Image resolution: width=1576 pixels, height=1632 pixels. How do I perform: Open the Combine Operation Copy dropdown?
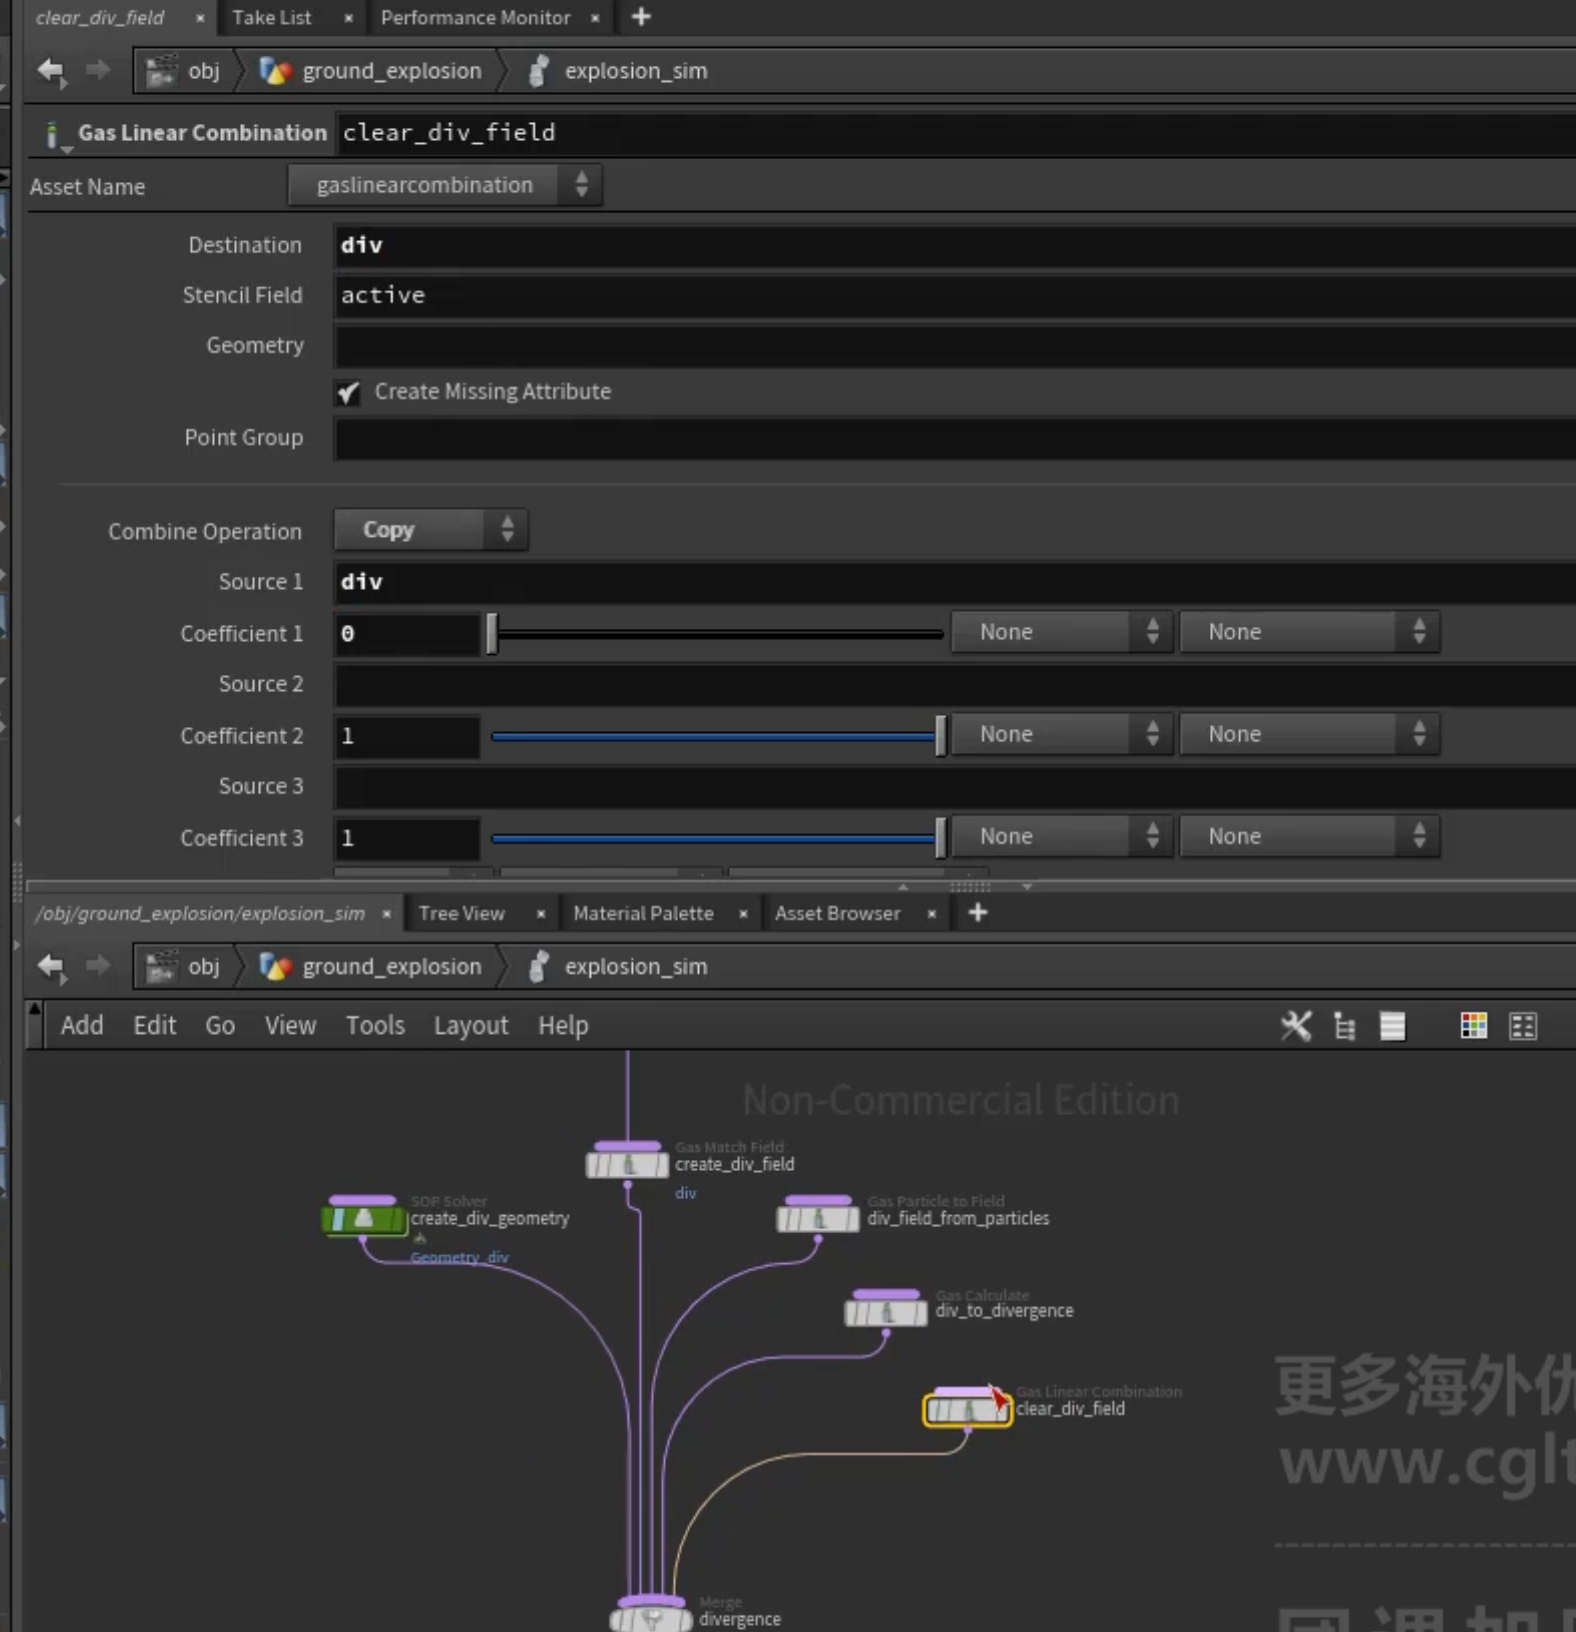pos(431,530)
